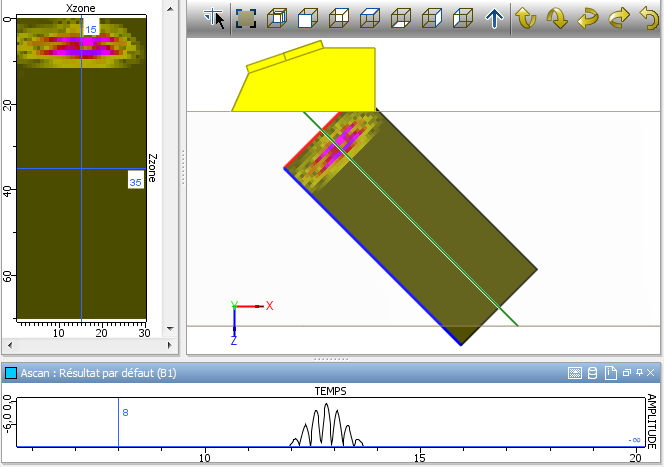This screenshot has height=467, width=664.
Task: Toggle auto-hide pin on Ascan panel
Action: click(639, 373)
